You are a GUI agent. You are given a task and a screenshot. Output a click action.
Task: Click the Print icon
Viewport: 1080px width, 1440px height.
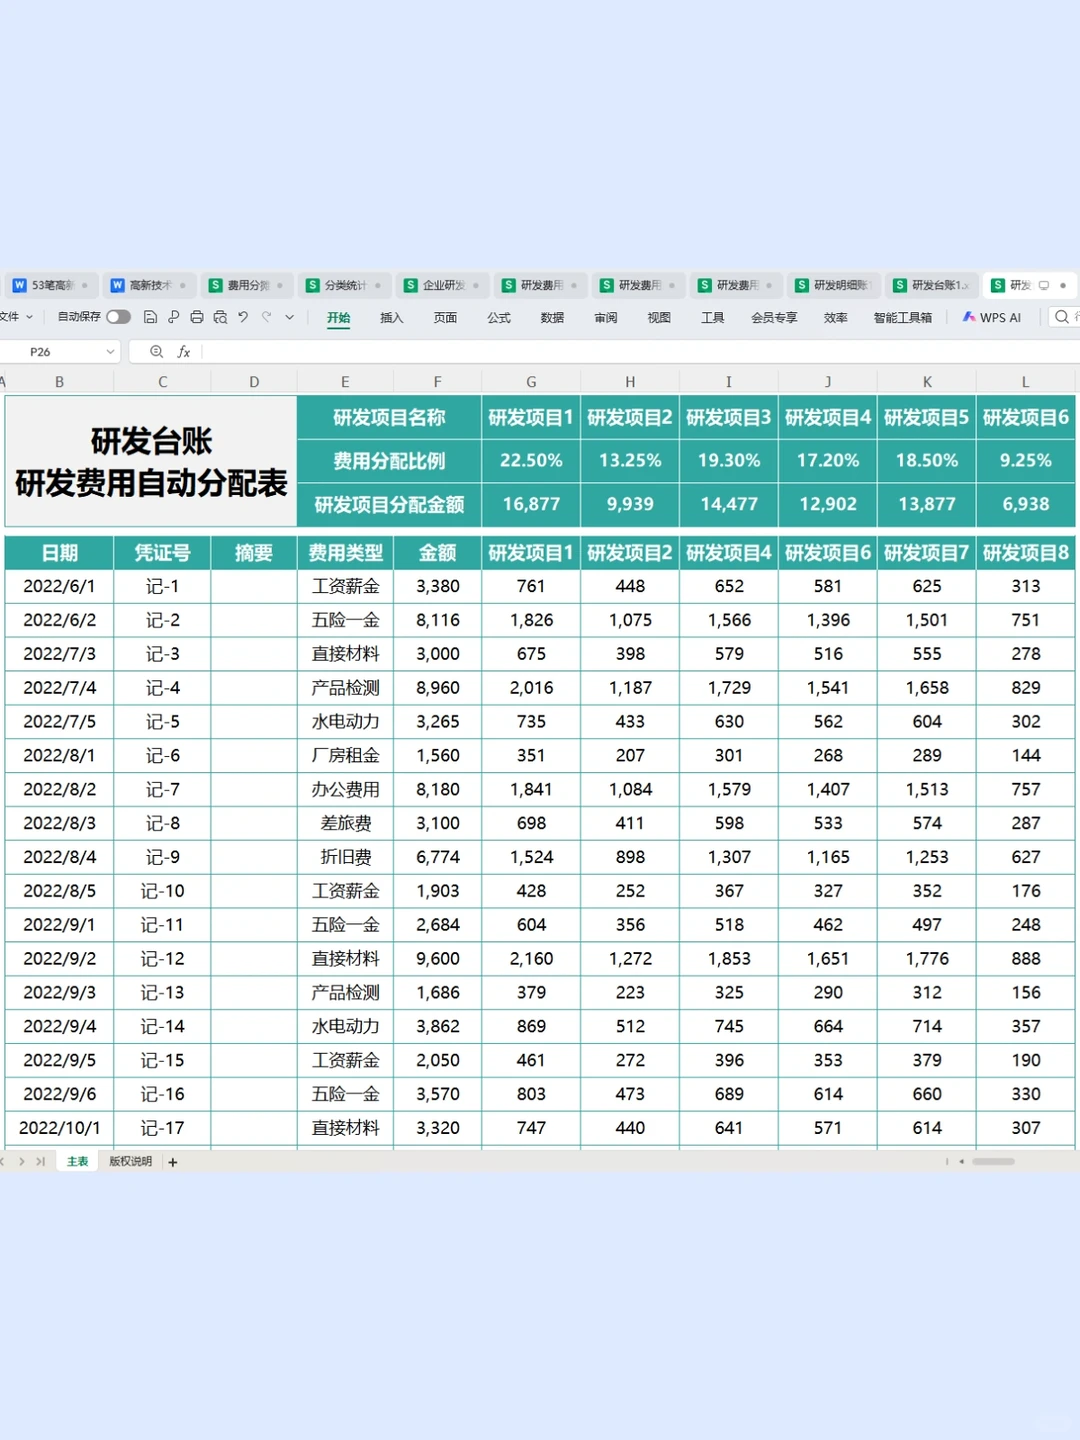click(197, 317)
